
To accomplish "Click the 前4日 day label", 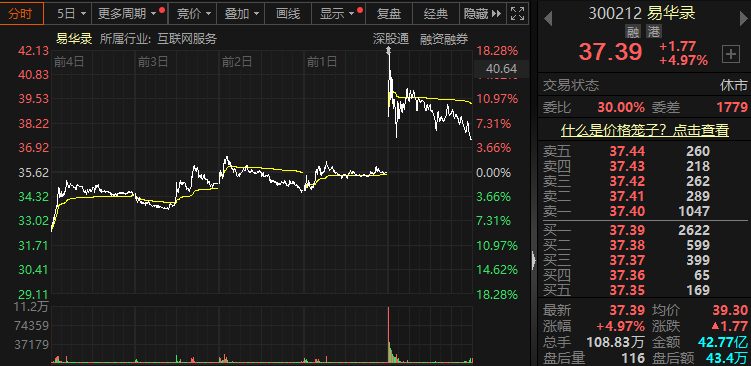I will click(x=69, y=61).
